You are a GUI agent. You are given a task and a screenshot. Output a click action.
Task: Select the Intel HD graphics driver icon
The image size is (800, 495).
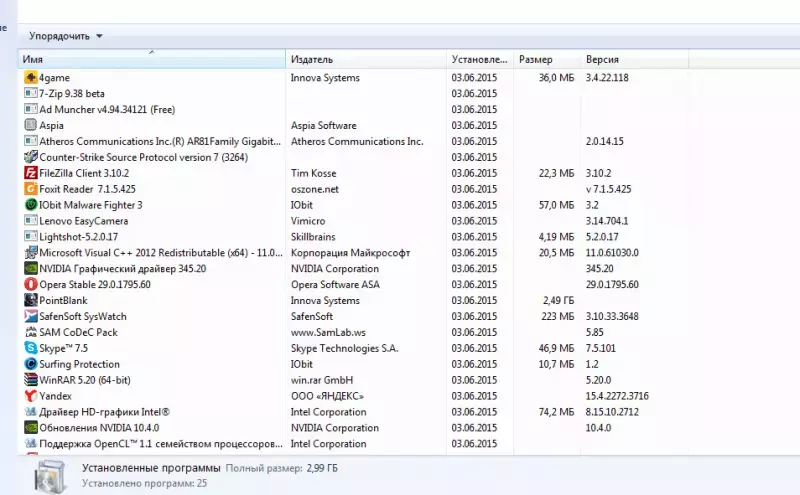[31, 412]
